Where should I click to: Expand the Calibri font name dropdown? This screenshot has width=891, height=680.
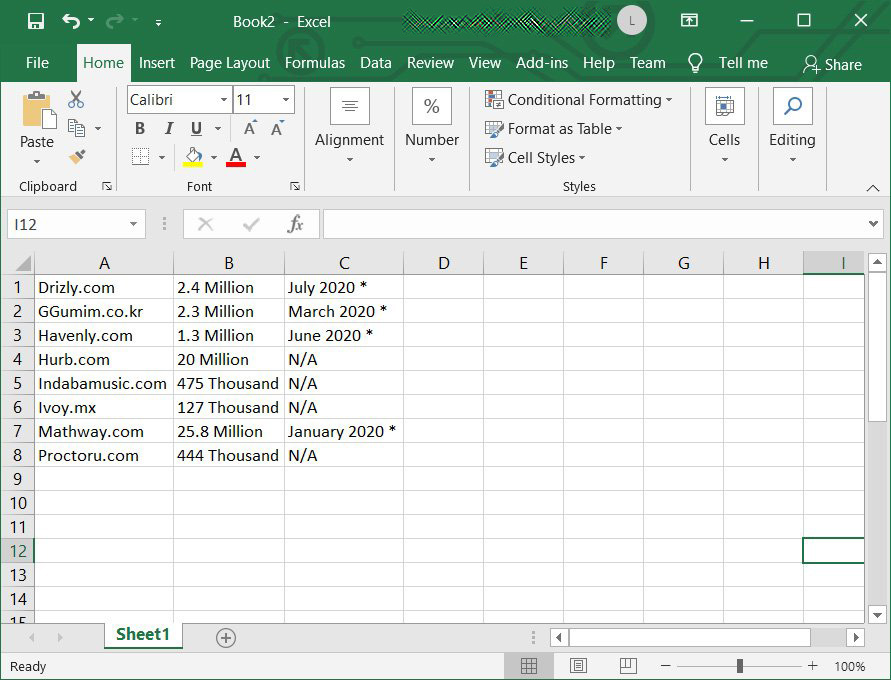click(224, 100)
